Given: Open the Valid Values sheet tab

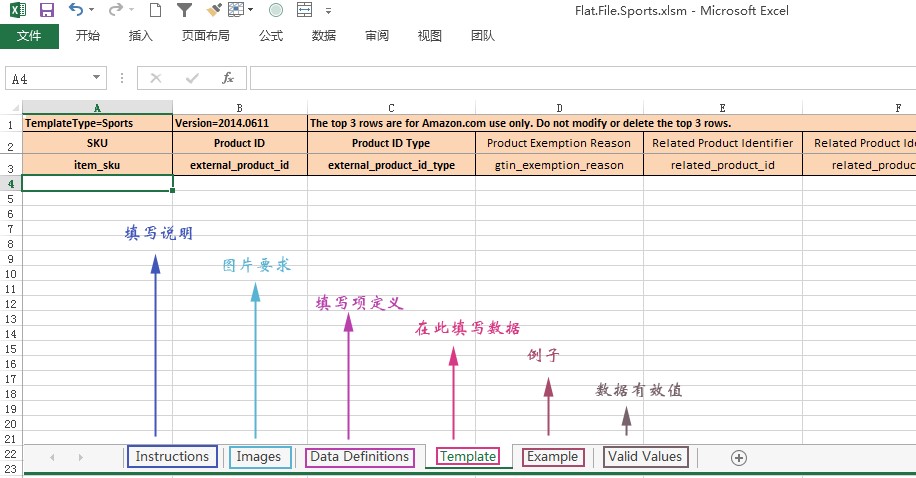Looking at the screenshot, I should click(646, 457).
